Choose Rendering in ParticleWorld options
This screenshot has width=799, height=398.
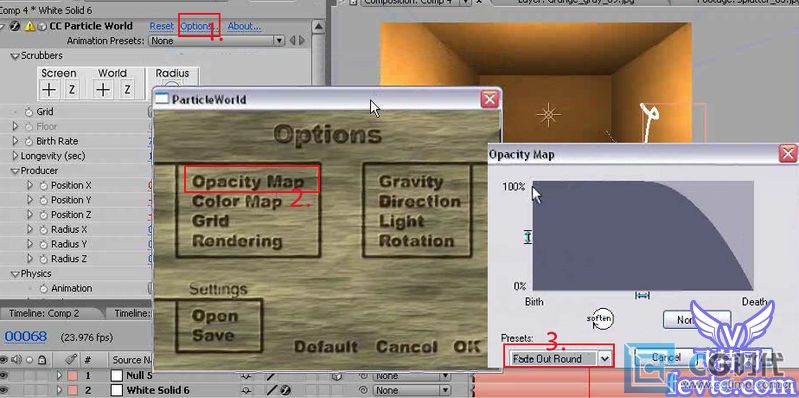pyautogui.click(x=237, y=241)
